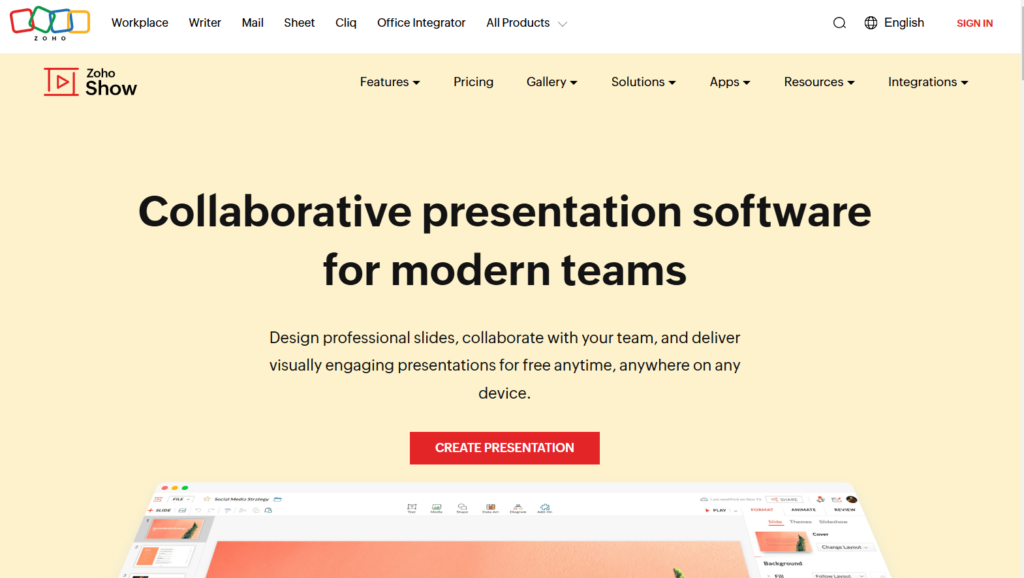Click the SIGN IN link
The height and width of the screenshot is (578, 1024).
click(974, 24)
